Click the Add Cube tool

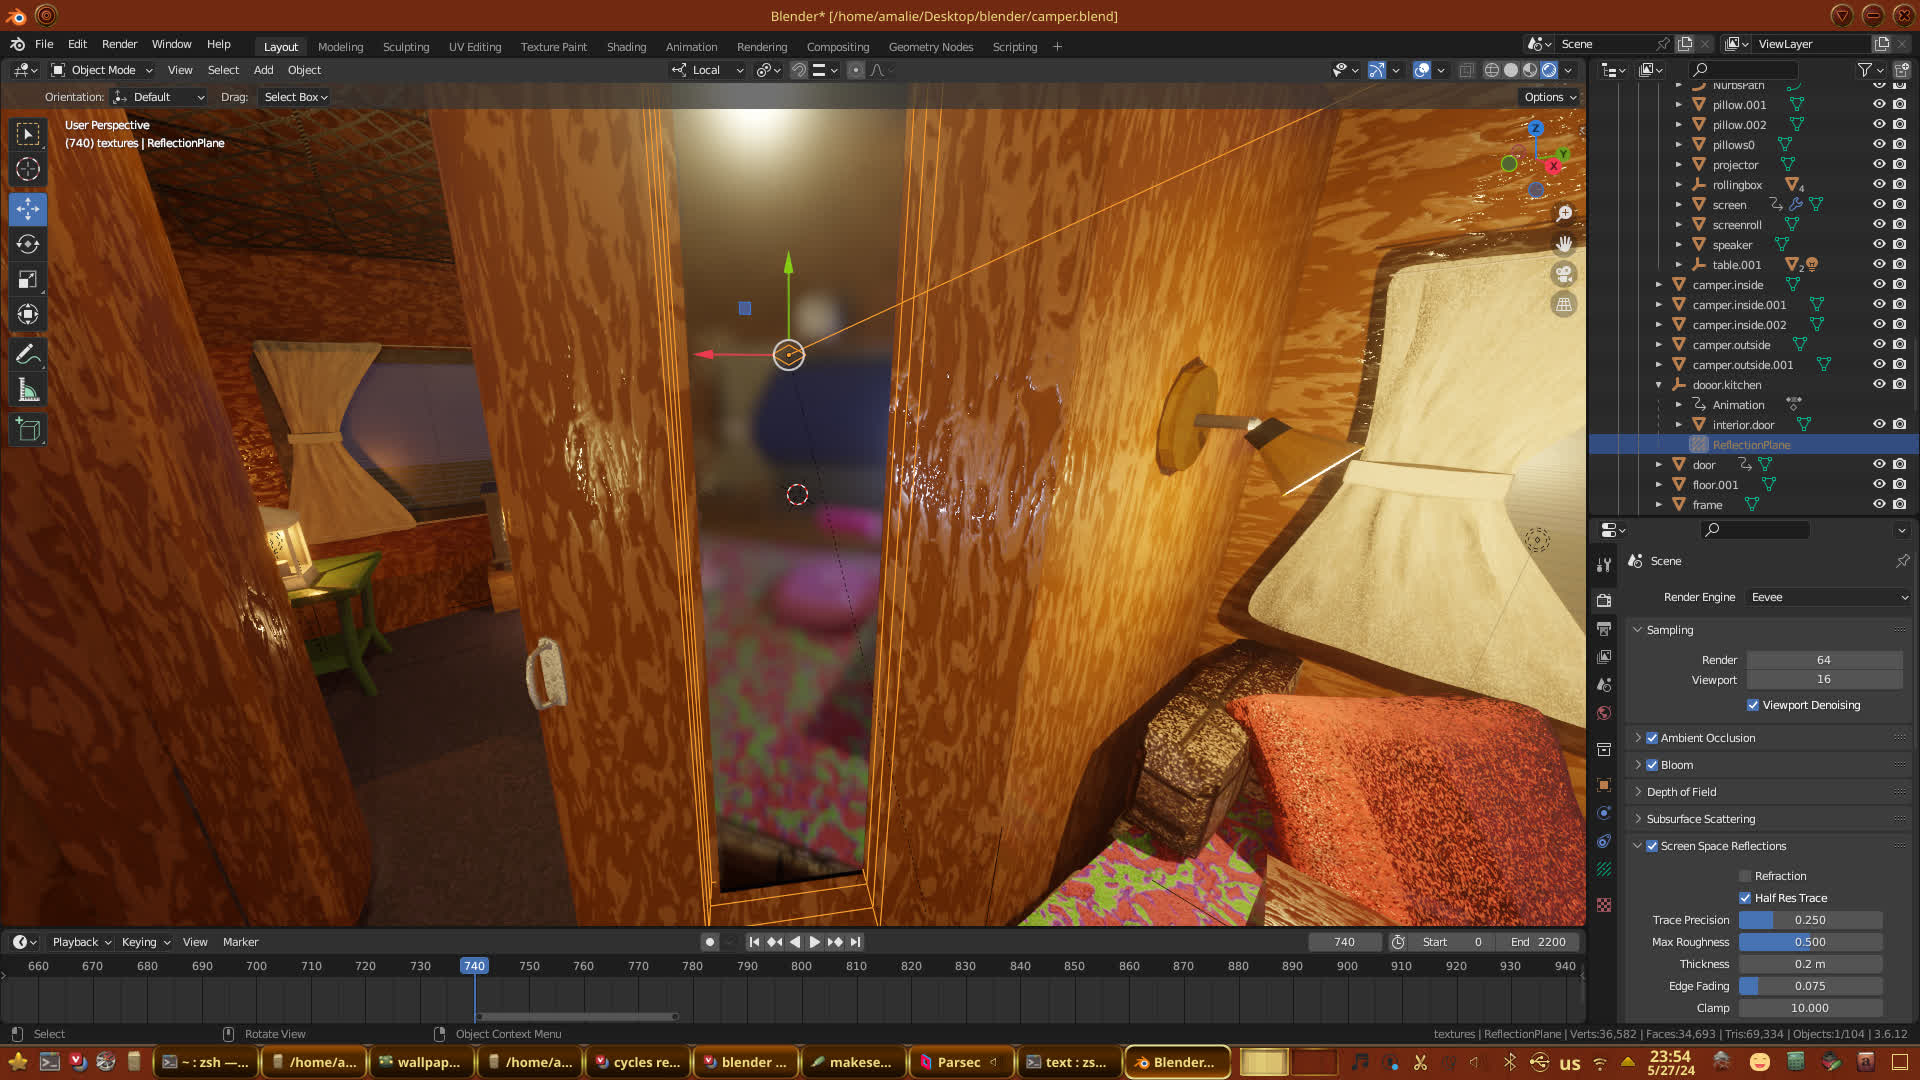[x=28, y=430]
